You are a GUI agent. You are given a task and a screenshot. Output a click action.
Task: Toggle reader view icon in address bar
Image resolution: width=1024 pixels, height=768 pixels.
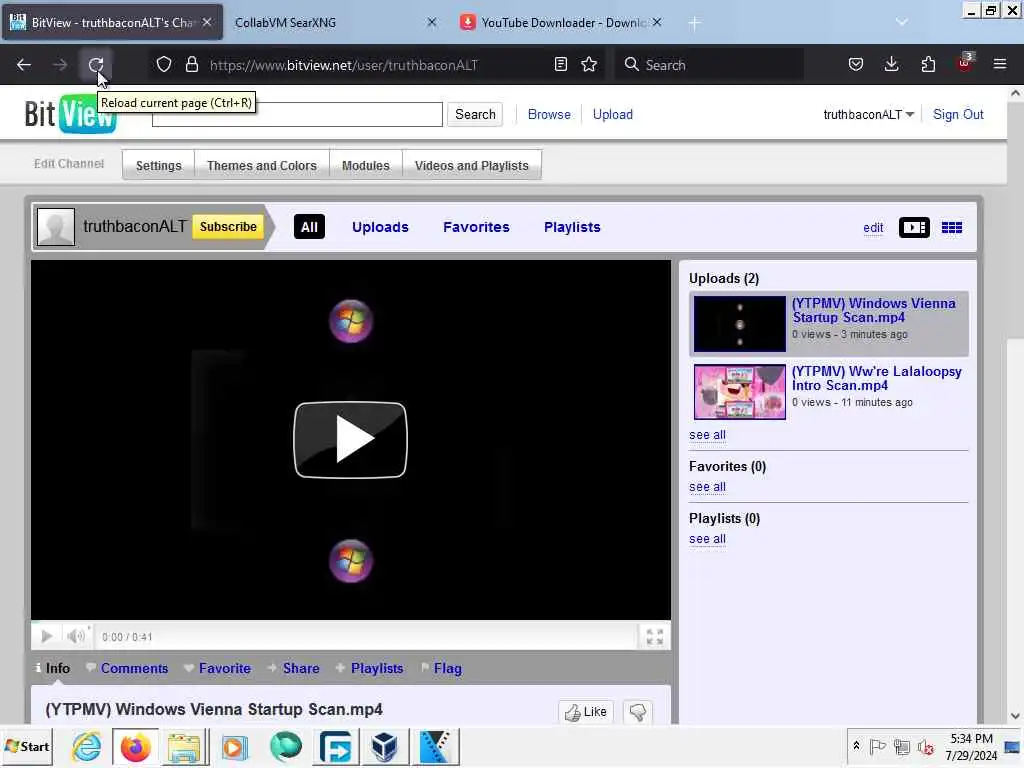coord(560,65)
